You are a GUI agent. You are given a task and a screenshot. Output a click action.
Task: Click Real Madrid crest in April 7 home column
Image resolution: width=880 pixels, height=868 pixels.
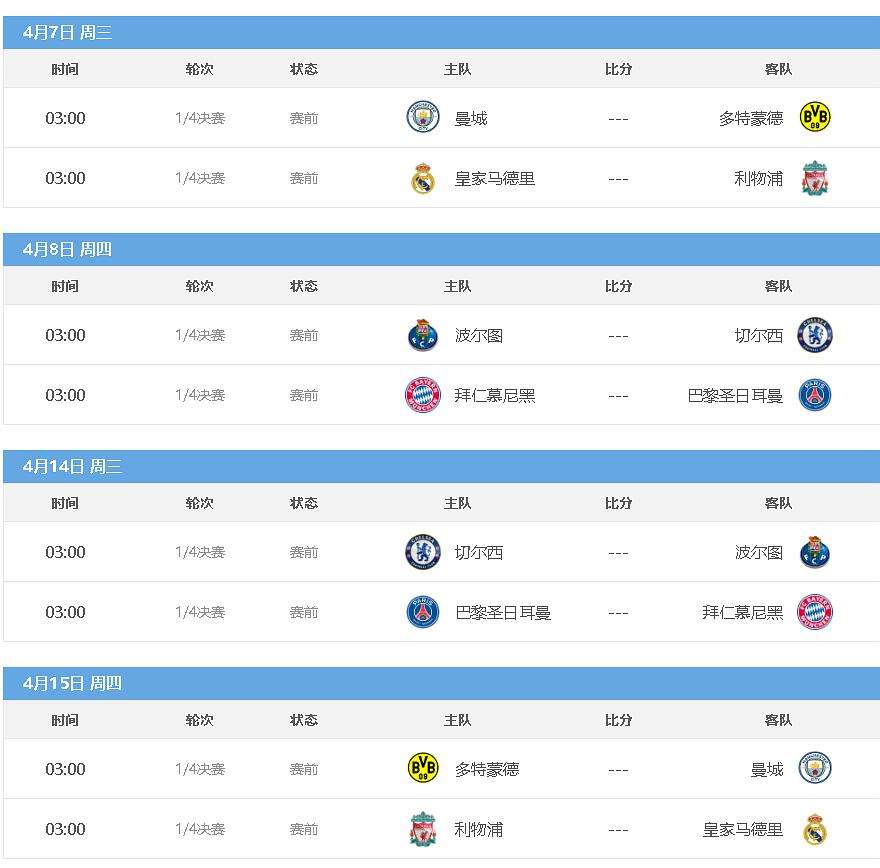pos(423,178)
